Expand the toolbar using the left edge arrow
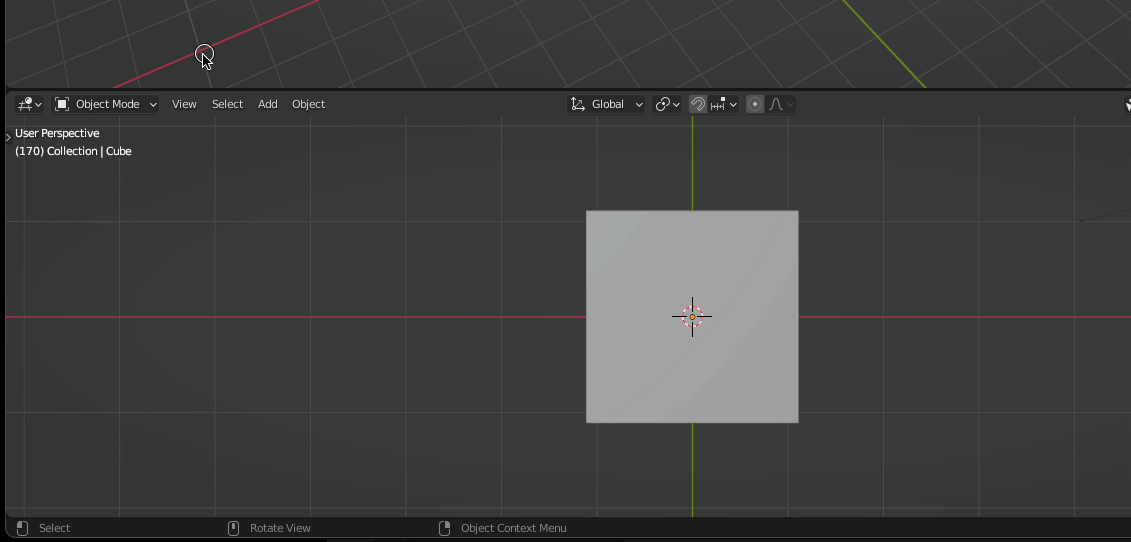Screen dimensions: 1131x542 [x=8, y=135]
